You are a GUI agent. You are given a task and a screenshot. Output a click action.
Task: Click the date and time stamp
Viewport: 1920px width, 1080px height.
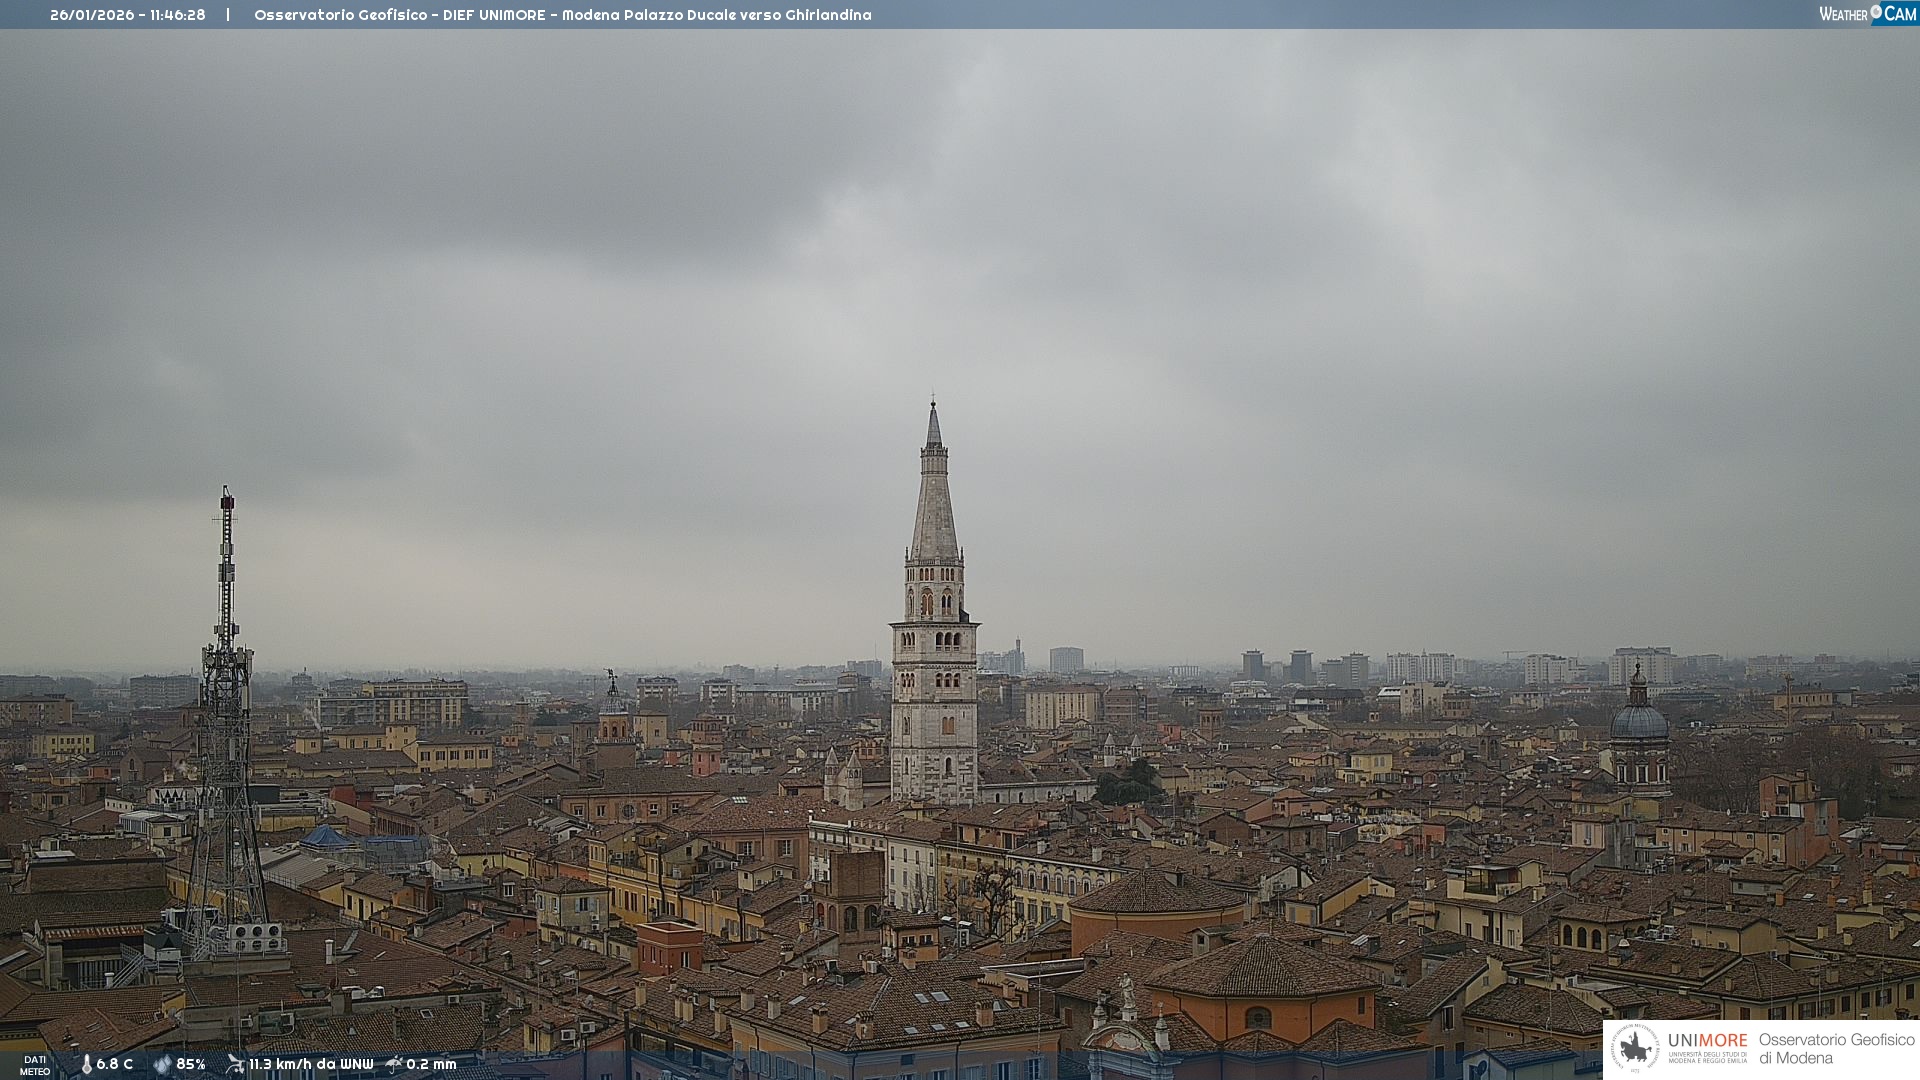[127, 15]
